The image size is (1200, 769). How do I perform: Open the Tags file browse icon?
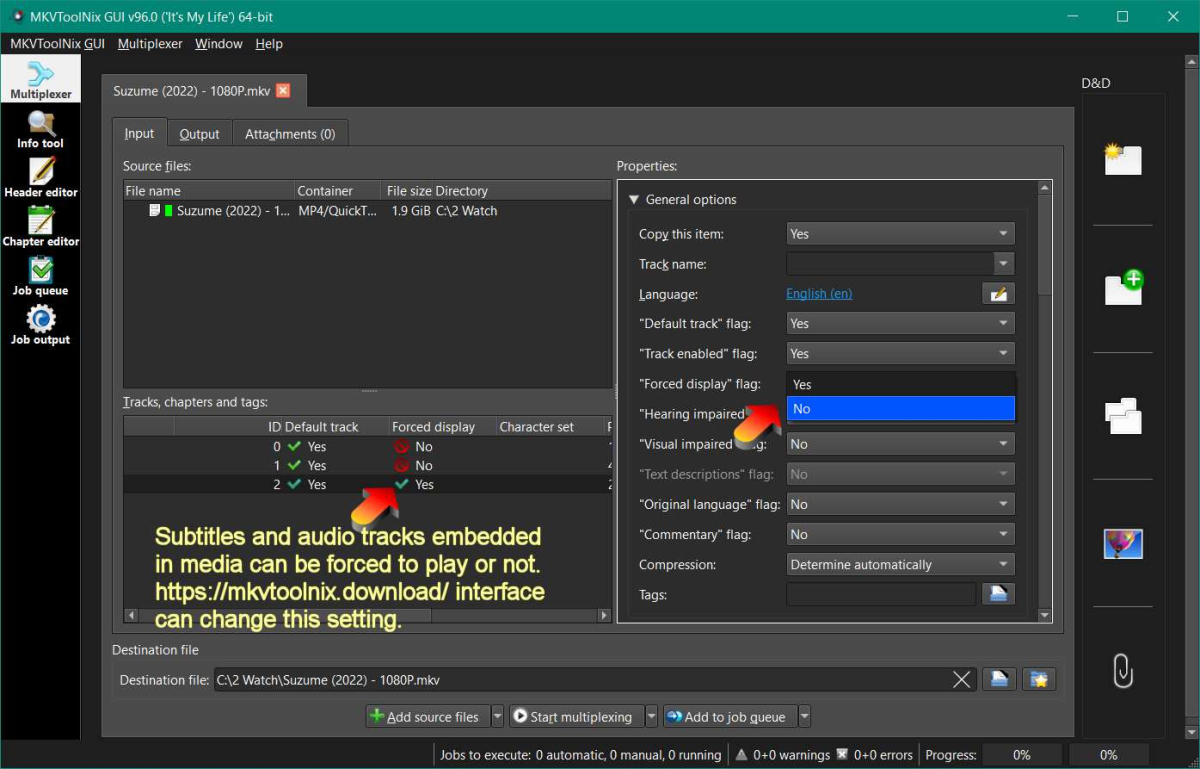(x=999, y=594)
